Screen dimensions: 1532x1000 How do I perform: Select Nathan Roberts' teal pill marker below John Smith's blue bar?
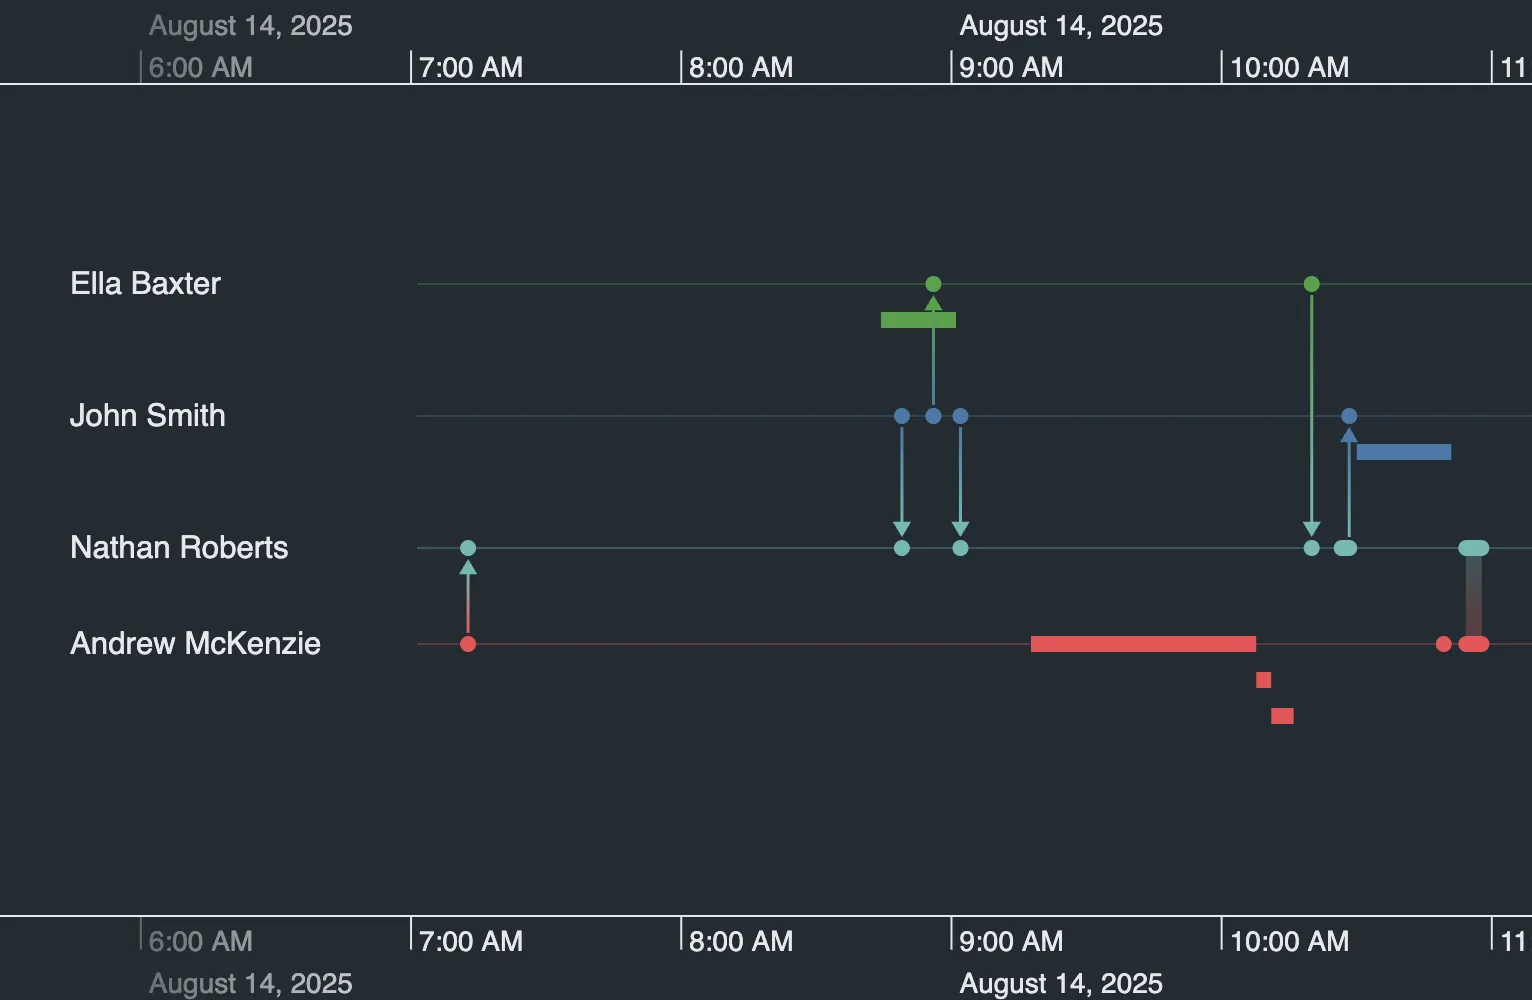[1346, 548]
